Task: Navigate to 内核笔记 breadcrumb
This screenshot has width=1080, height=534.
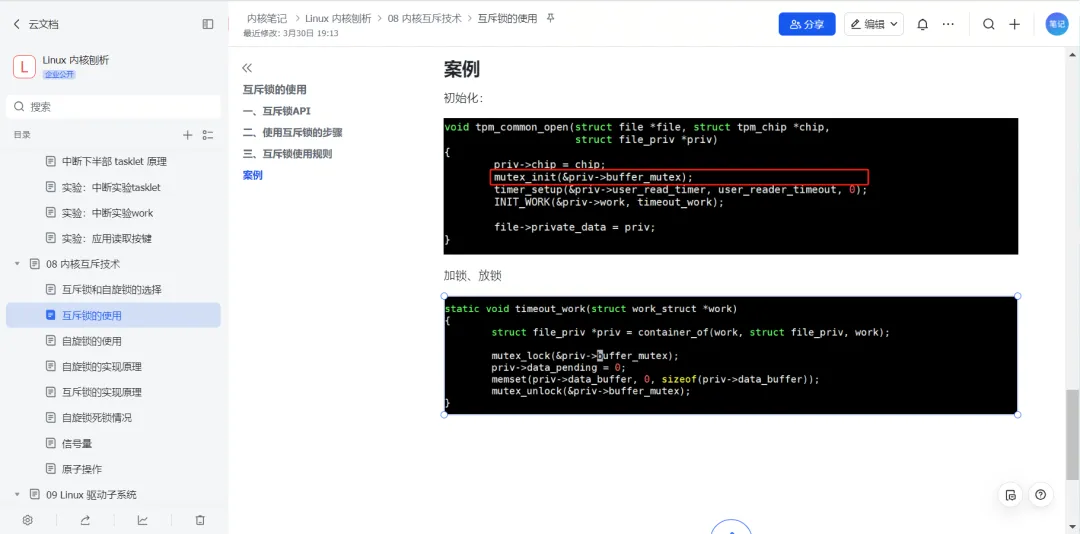Action: pyautogui.click(x=267, y=19)
